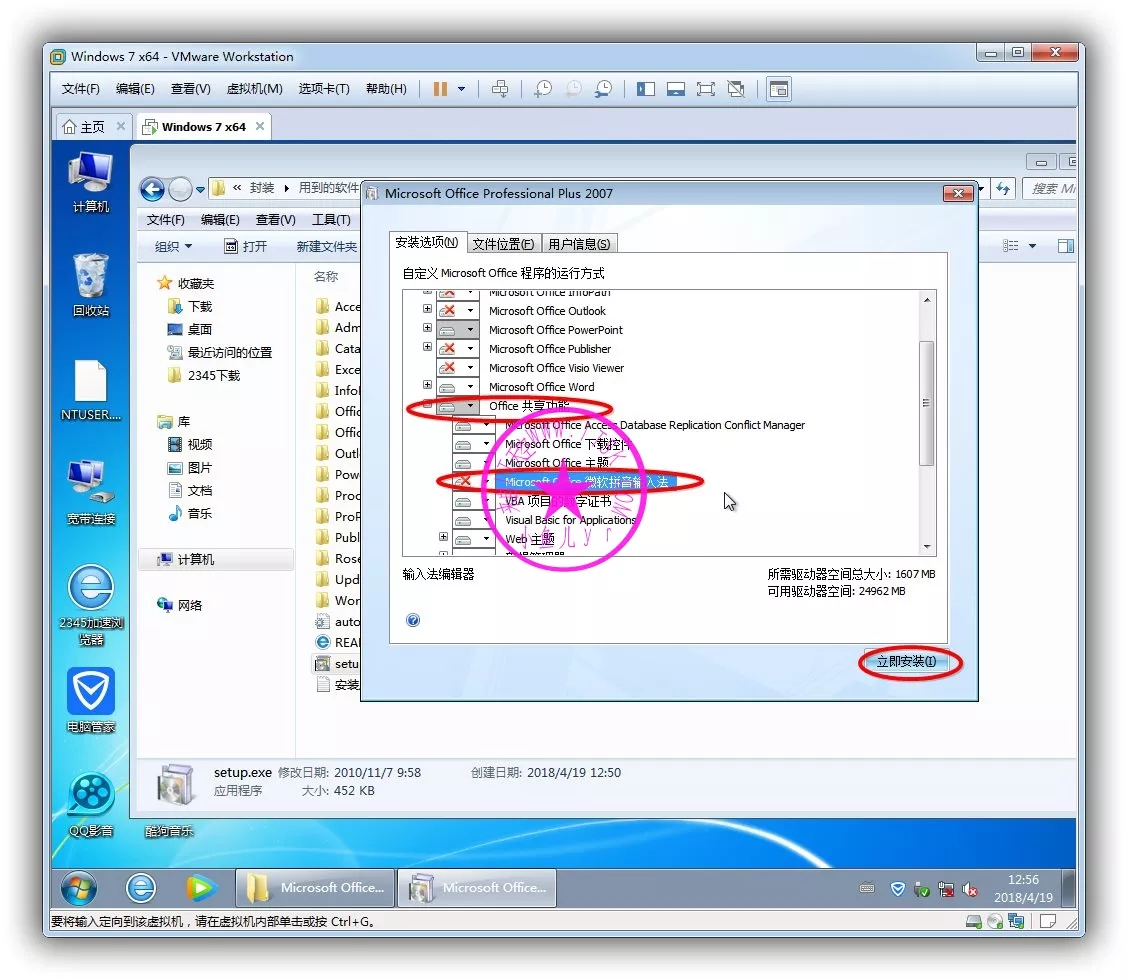The width and height of the screenshot is (1128, 980).
Task: Click 新建文件夹 in the Explorer toolbar
Action: tap(326, 246)
